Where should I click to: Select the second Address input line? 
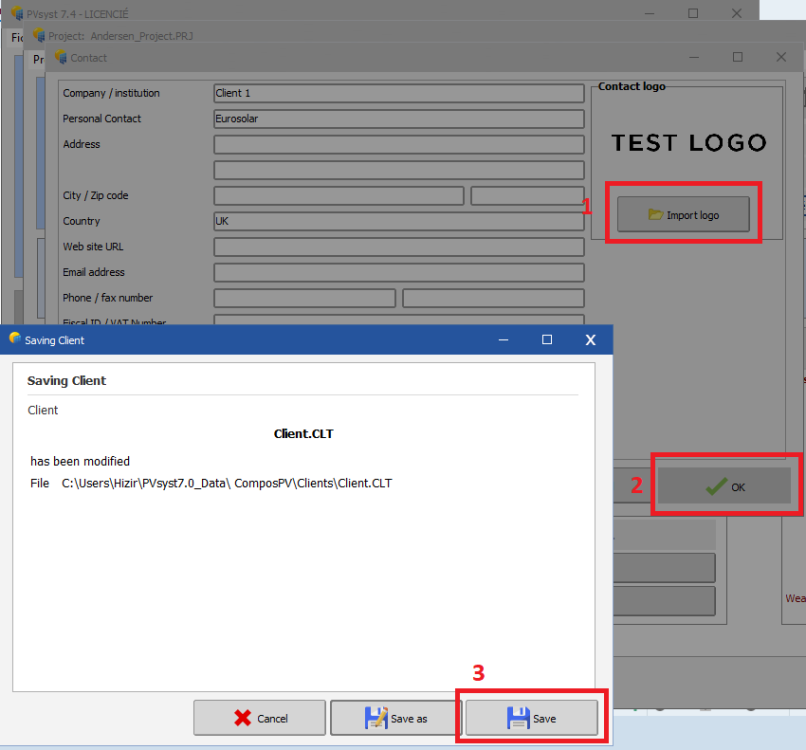pyautogui.click(x=398, y=170)
